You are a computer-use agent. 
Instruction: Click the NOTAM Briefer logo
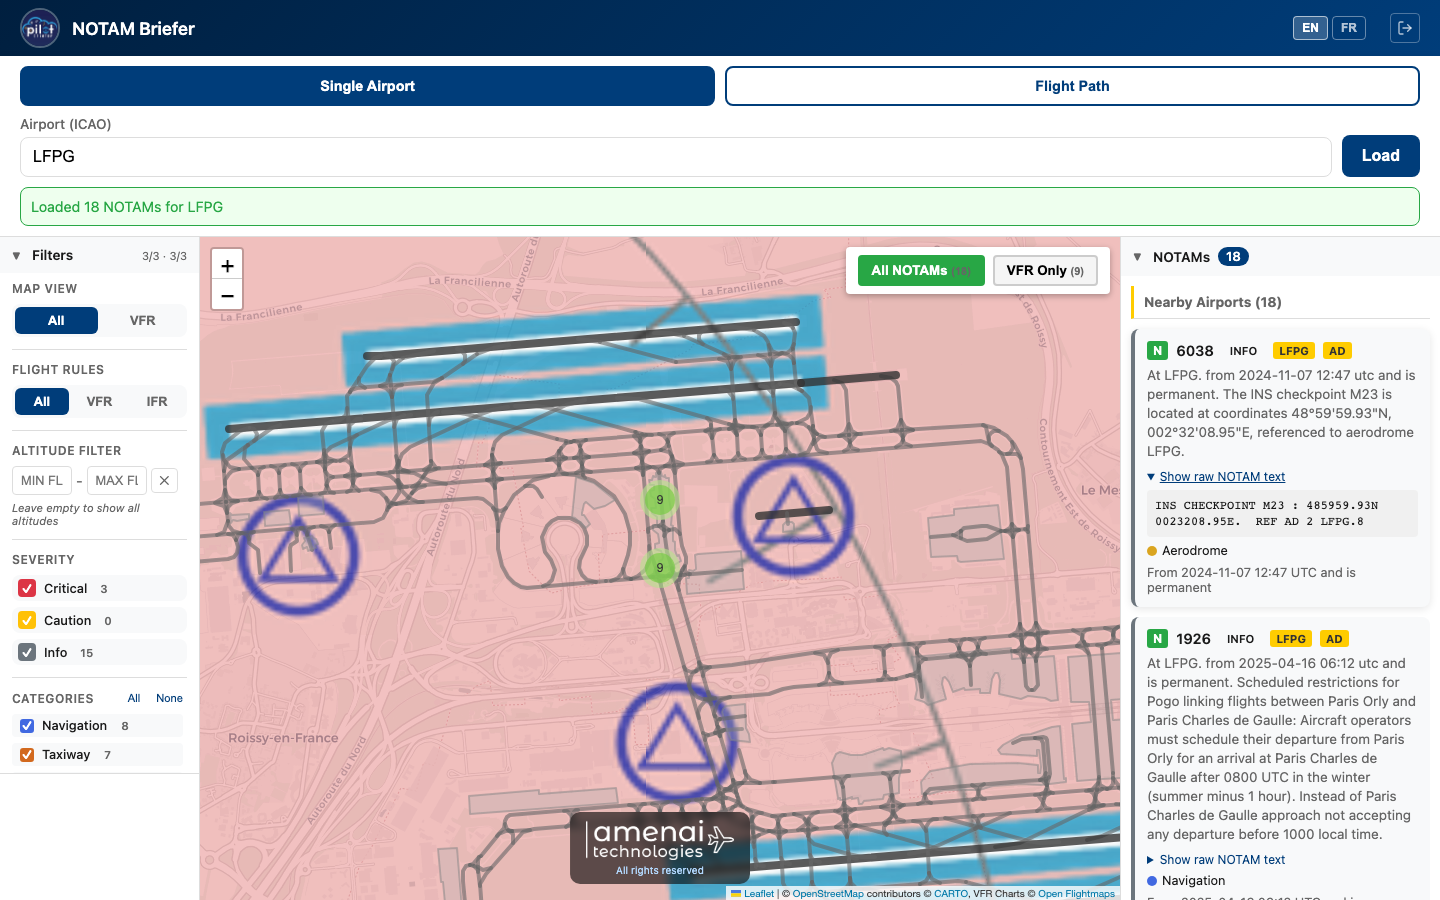click(x=39, y=27)
